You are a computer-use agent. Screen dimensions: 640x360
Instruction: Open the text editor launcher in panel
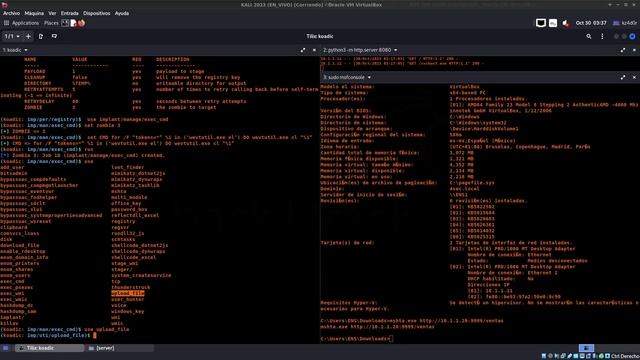(x=73, y=23)
